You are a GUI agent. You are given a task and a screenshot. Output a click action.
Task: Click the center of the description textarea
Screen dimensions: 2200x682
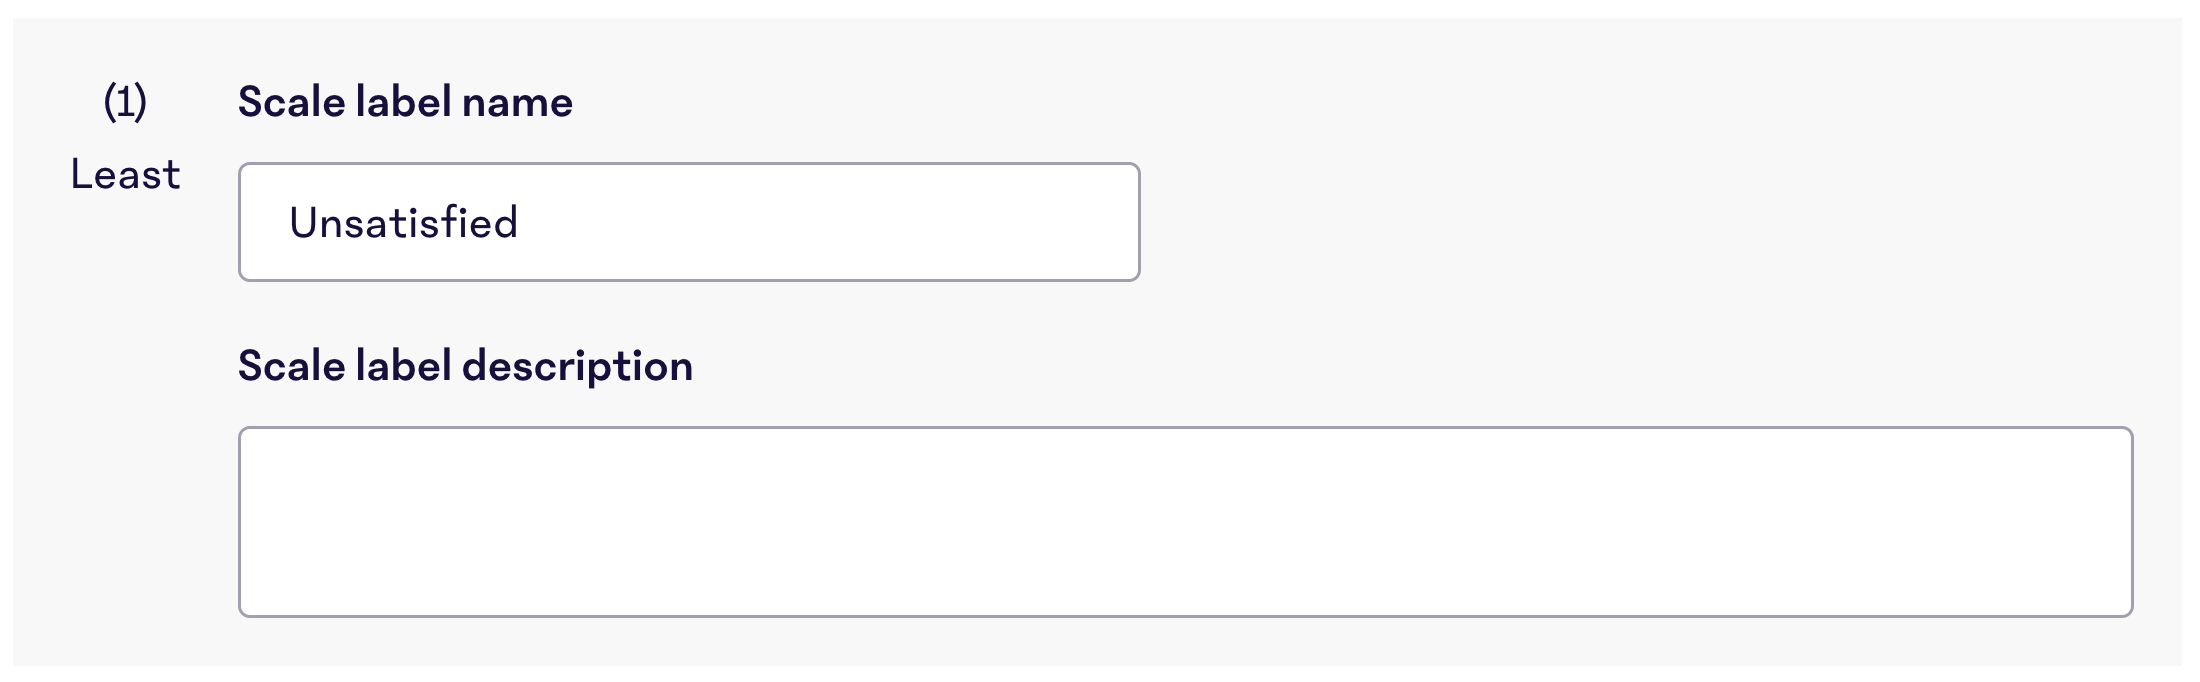[1185, 522]
